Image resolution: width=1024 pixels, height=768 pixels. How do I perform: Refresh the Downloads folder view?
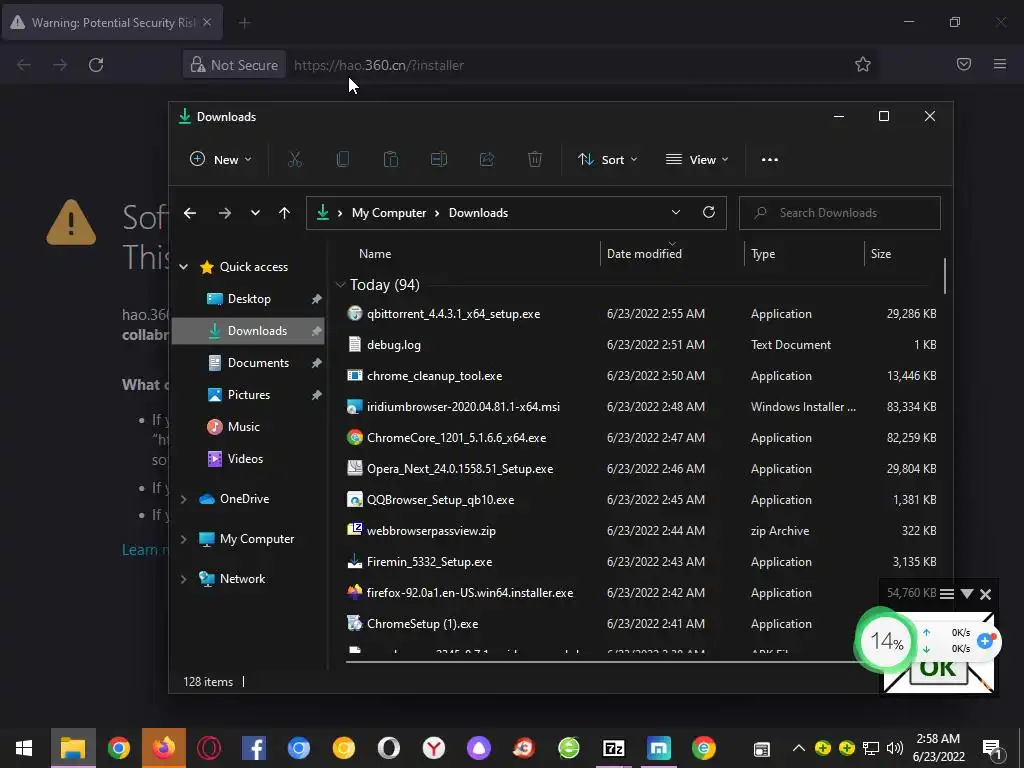[709, 212]
